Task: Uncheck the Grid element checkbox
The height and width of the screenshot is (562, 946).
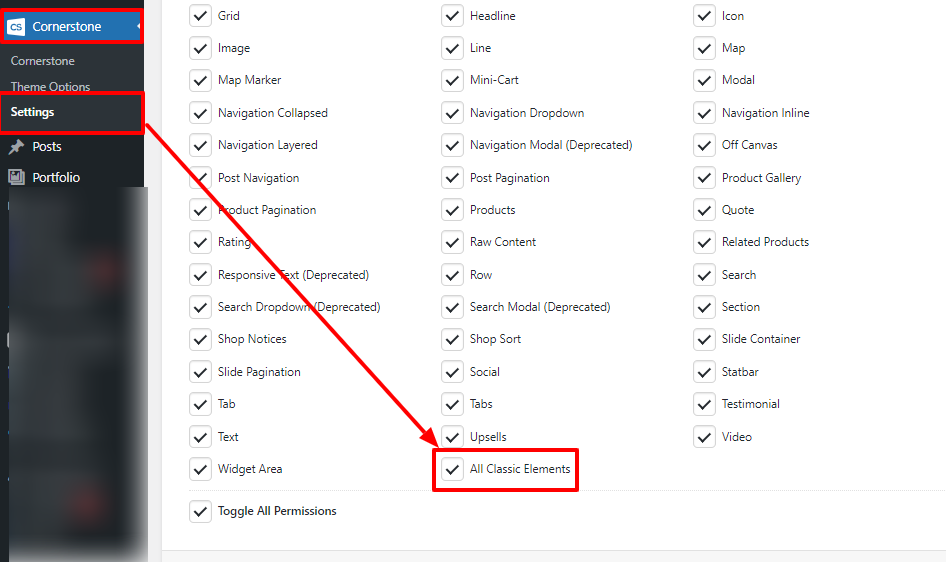Action: click(201, 16)
